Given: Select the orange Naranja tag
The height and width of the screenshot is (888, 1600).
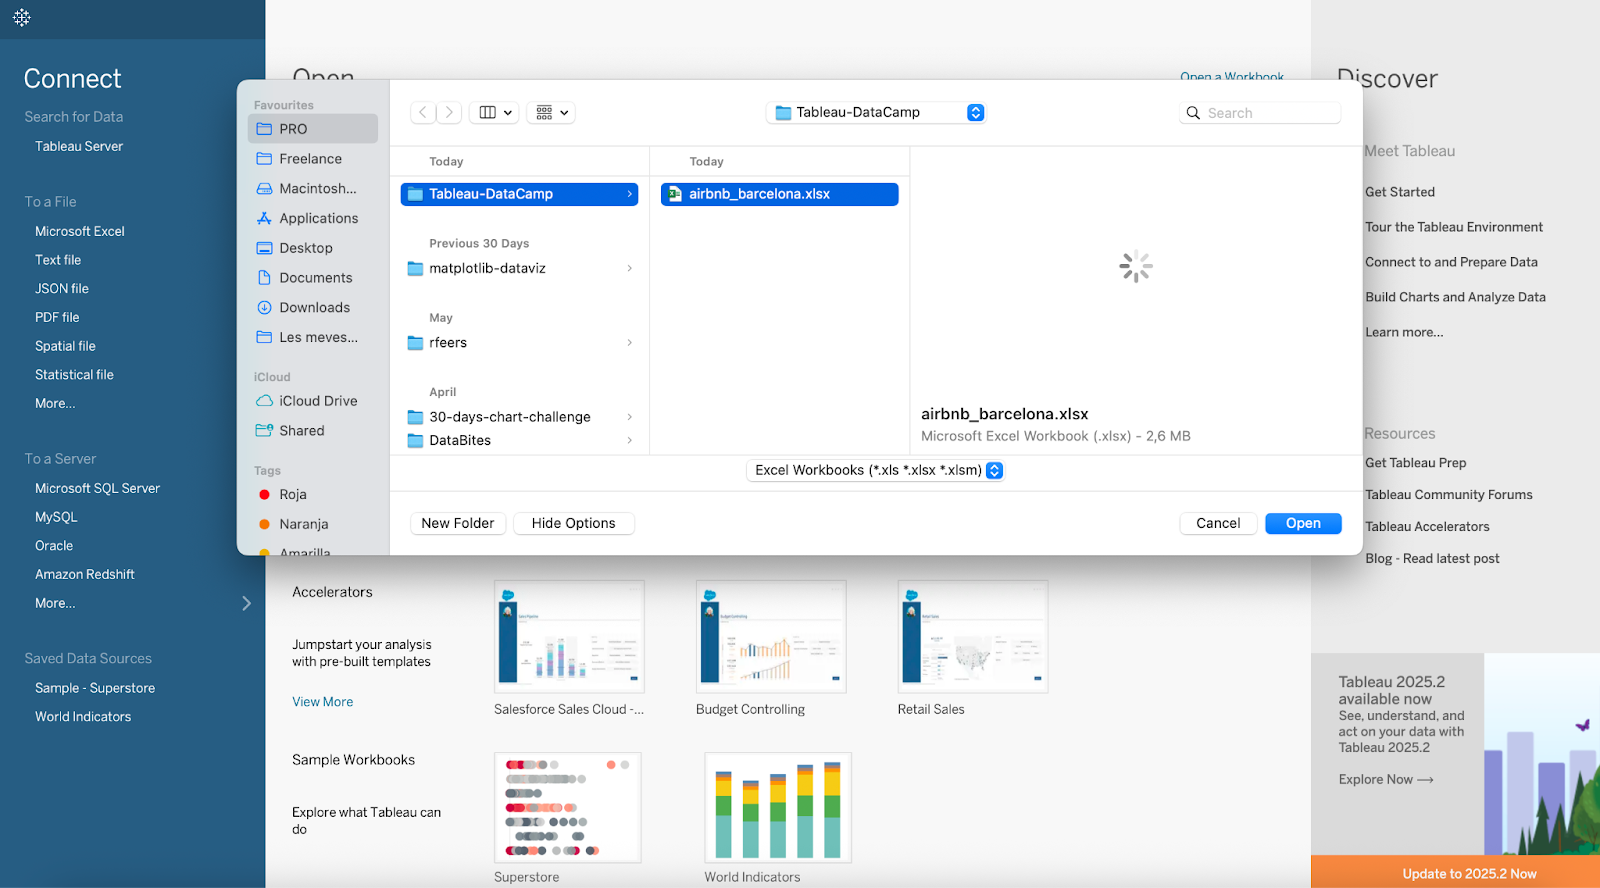Looking at the screenshot, I should (x=313, y=524).
